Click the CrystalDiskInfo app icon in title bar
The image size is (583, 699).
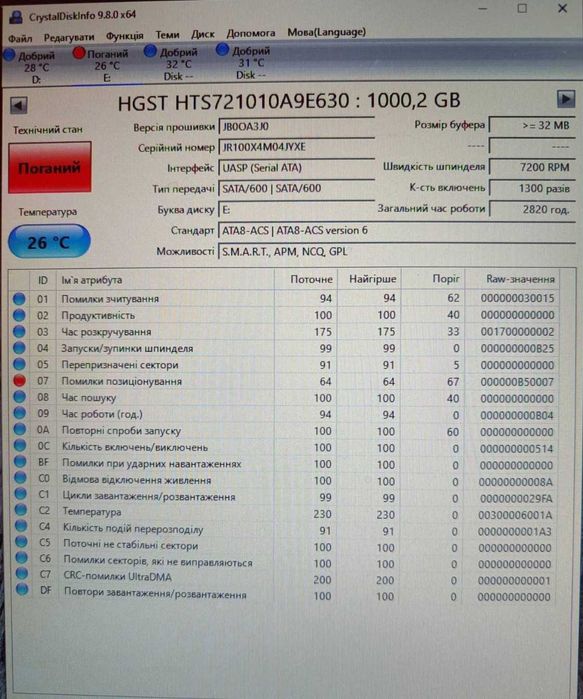click(16, 16)
